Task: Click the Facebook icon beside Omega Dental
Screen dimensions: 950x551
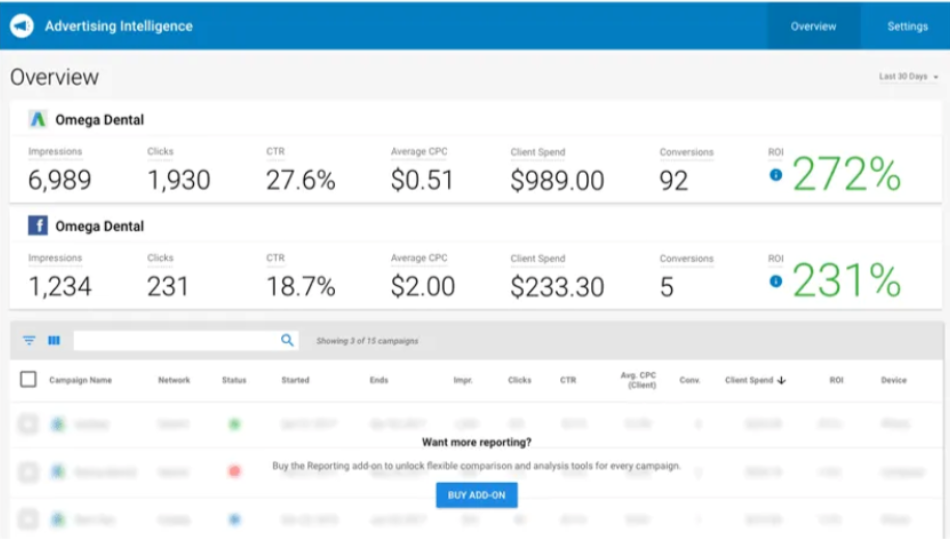Action: pyautogui.click(x=38, y=226)
